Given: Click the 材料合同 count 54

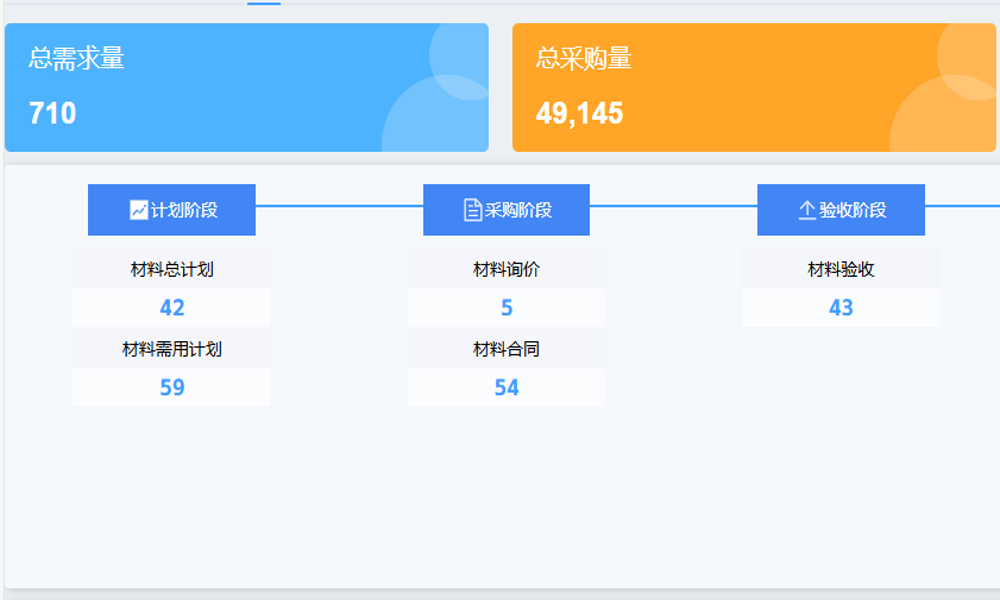Looking at the screenshot, I should pos(506,387).
